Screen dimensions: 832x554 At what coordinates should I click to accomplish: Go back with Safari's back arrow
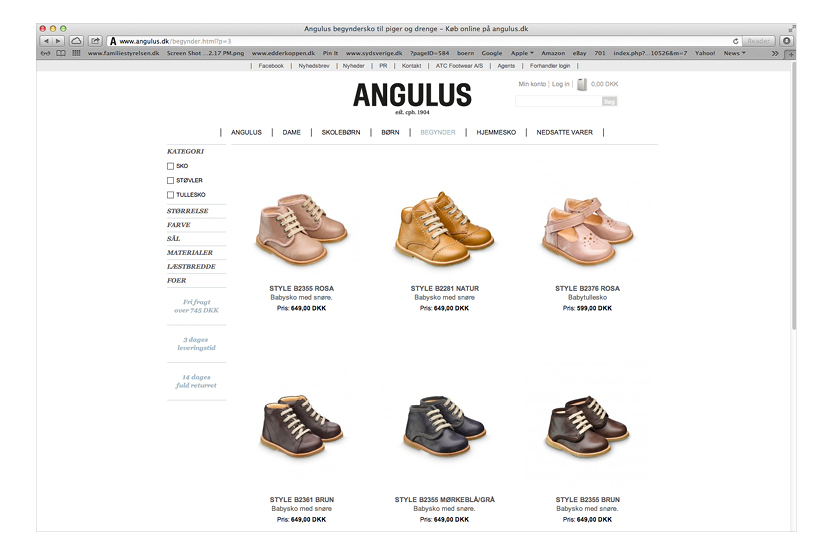click(x=46, y=41)
